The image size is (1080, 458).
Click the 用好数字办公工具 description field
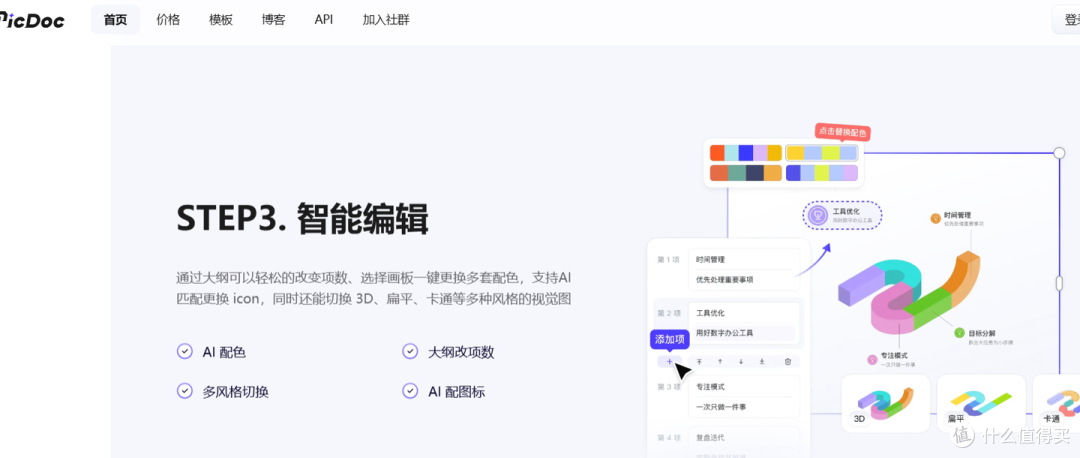[744, 333]
